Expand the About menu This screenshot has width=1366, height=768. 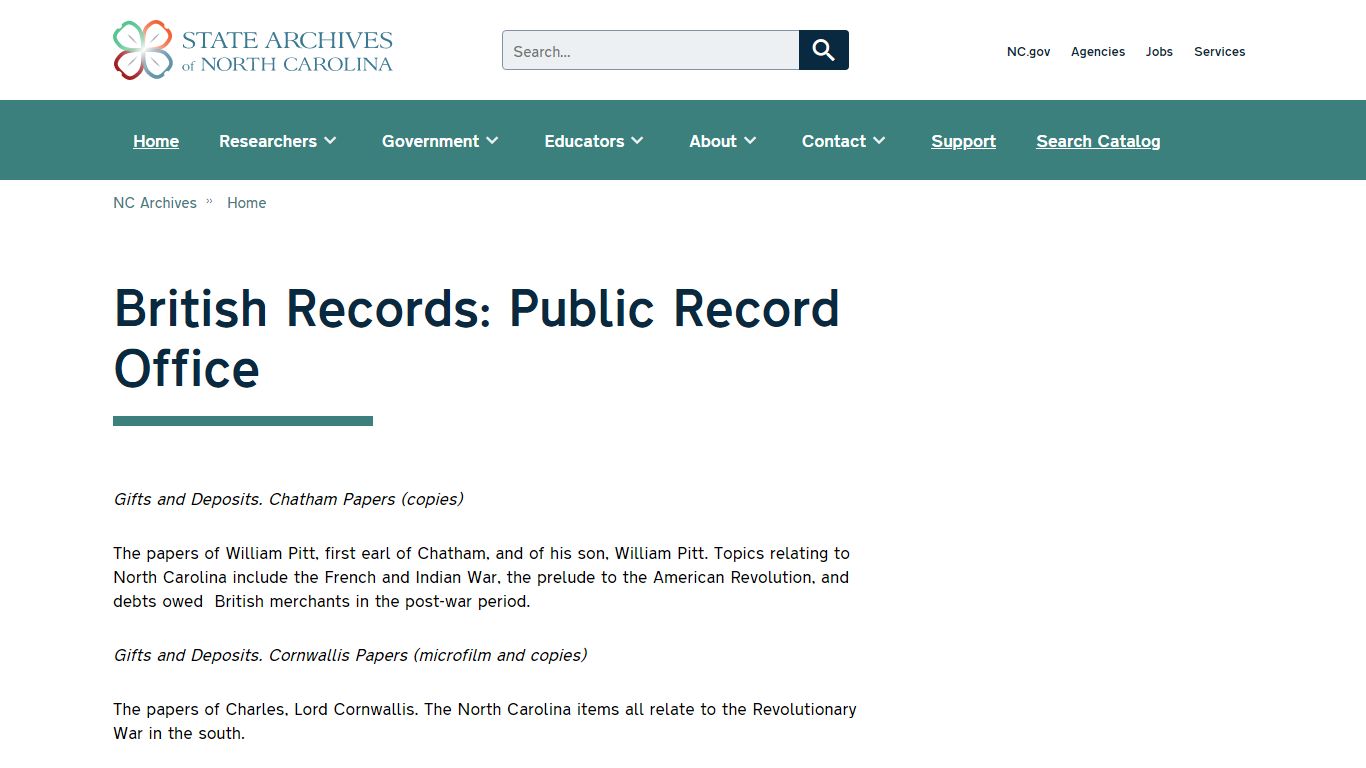click(x=723, y=141)
